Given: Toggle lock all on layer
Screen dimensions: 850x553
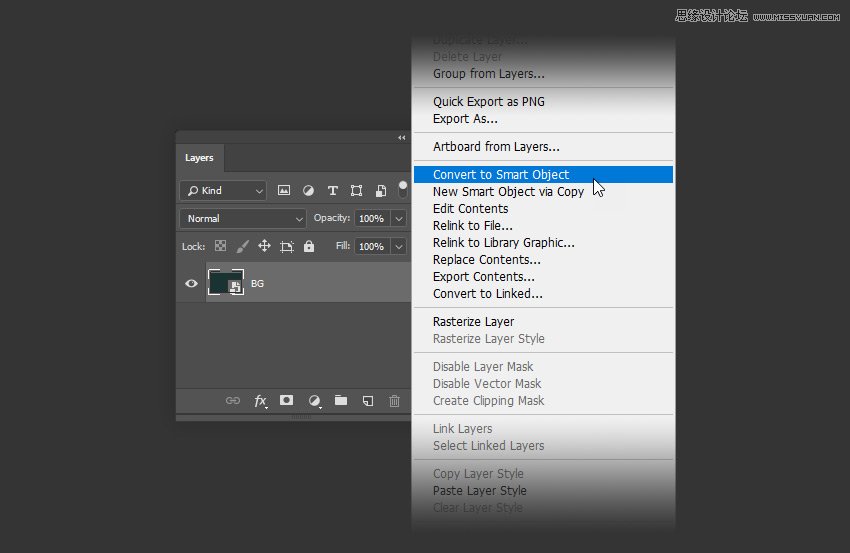Looking at the screenshot, I should coord(308,246).
